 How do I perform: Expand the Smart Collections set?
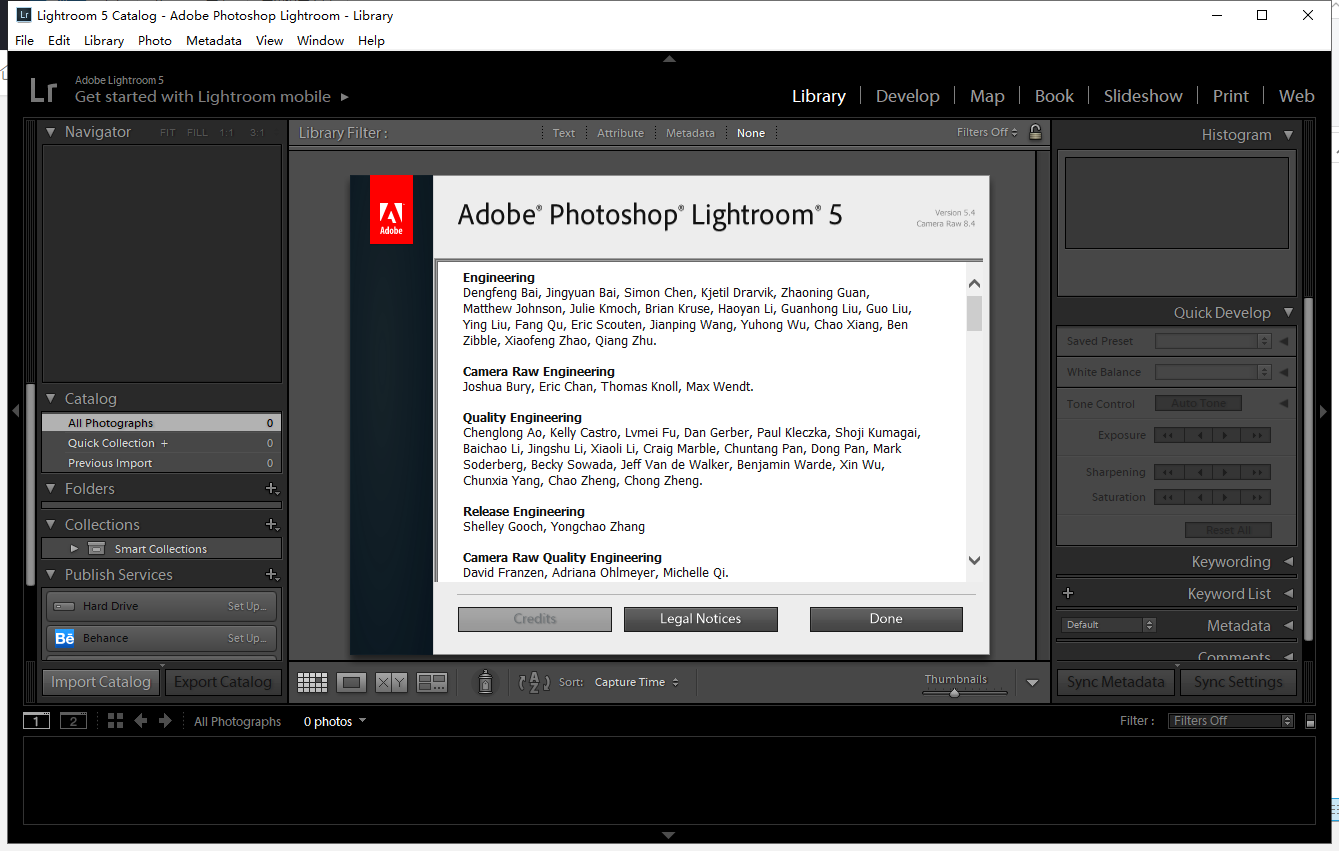click(74, 549)
